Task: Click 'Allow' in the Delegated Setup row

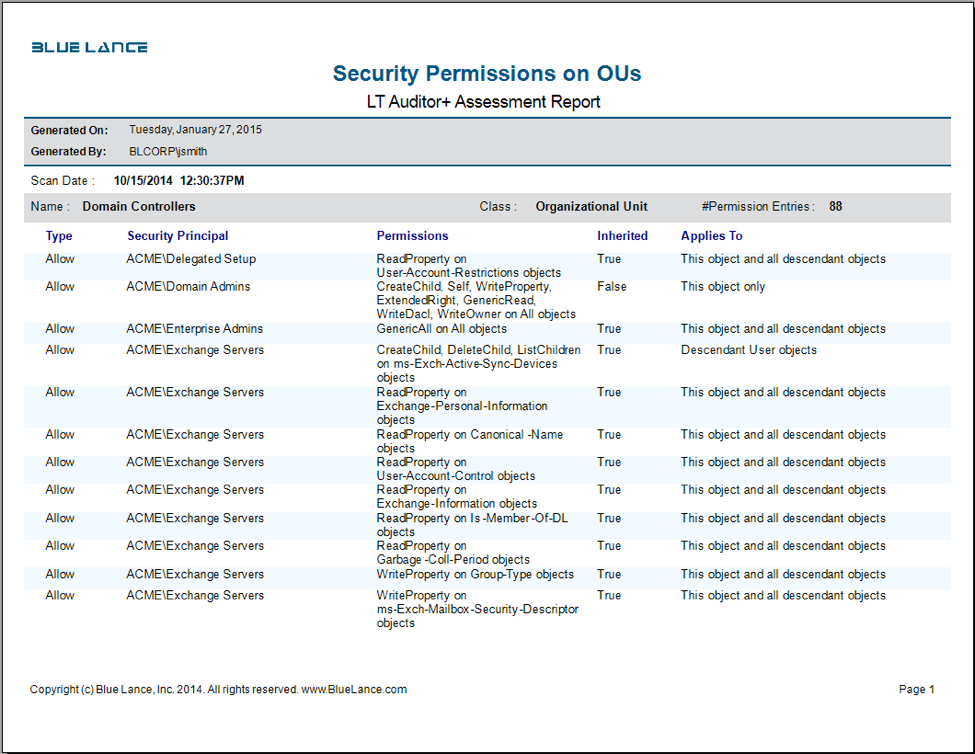Action: [60, 259]
